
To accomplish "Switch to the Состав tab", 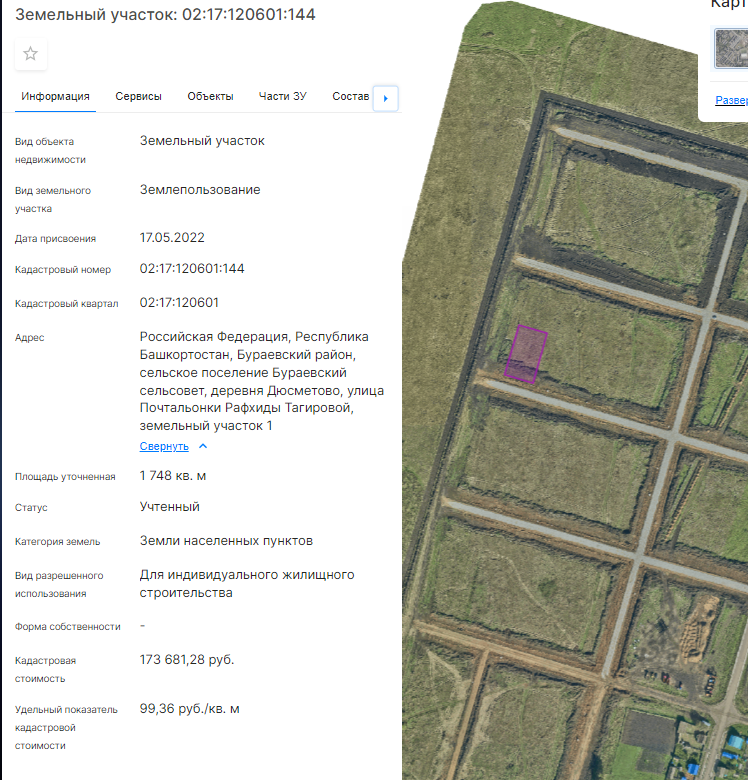I will pos(350,97).
